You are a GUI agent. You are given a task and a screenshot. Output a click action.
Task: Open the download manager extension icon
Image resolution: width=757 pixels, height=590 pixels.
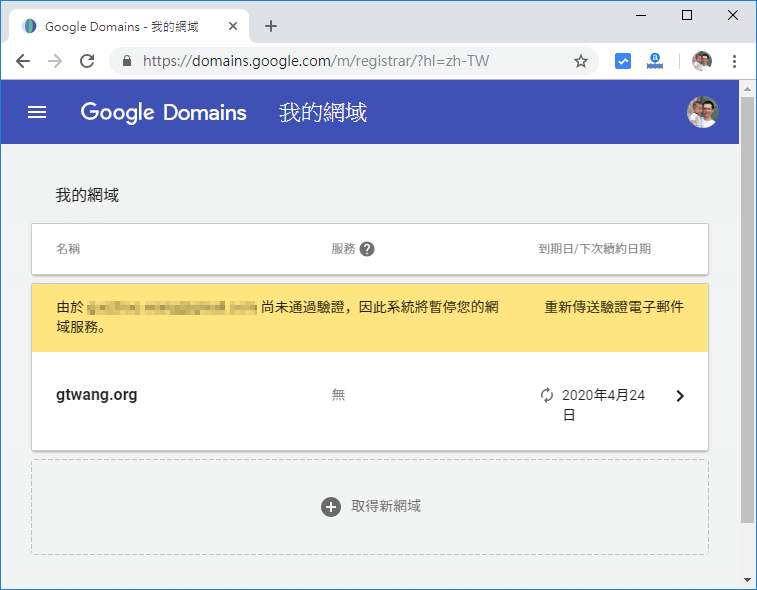655,61
